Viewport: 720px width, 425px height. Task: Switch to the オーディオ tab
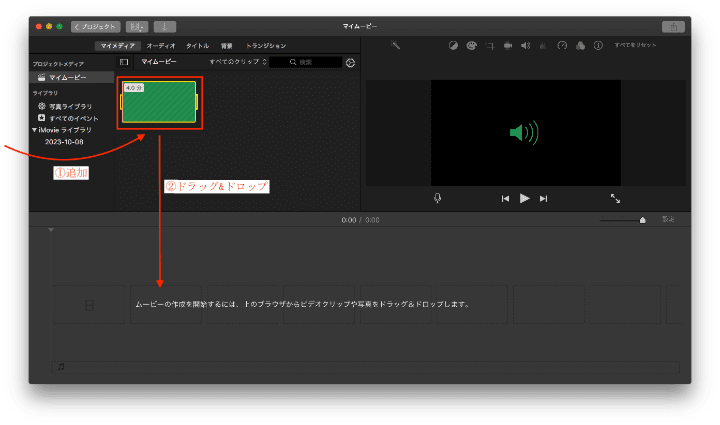click(161, 46)
